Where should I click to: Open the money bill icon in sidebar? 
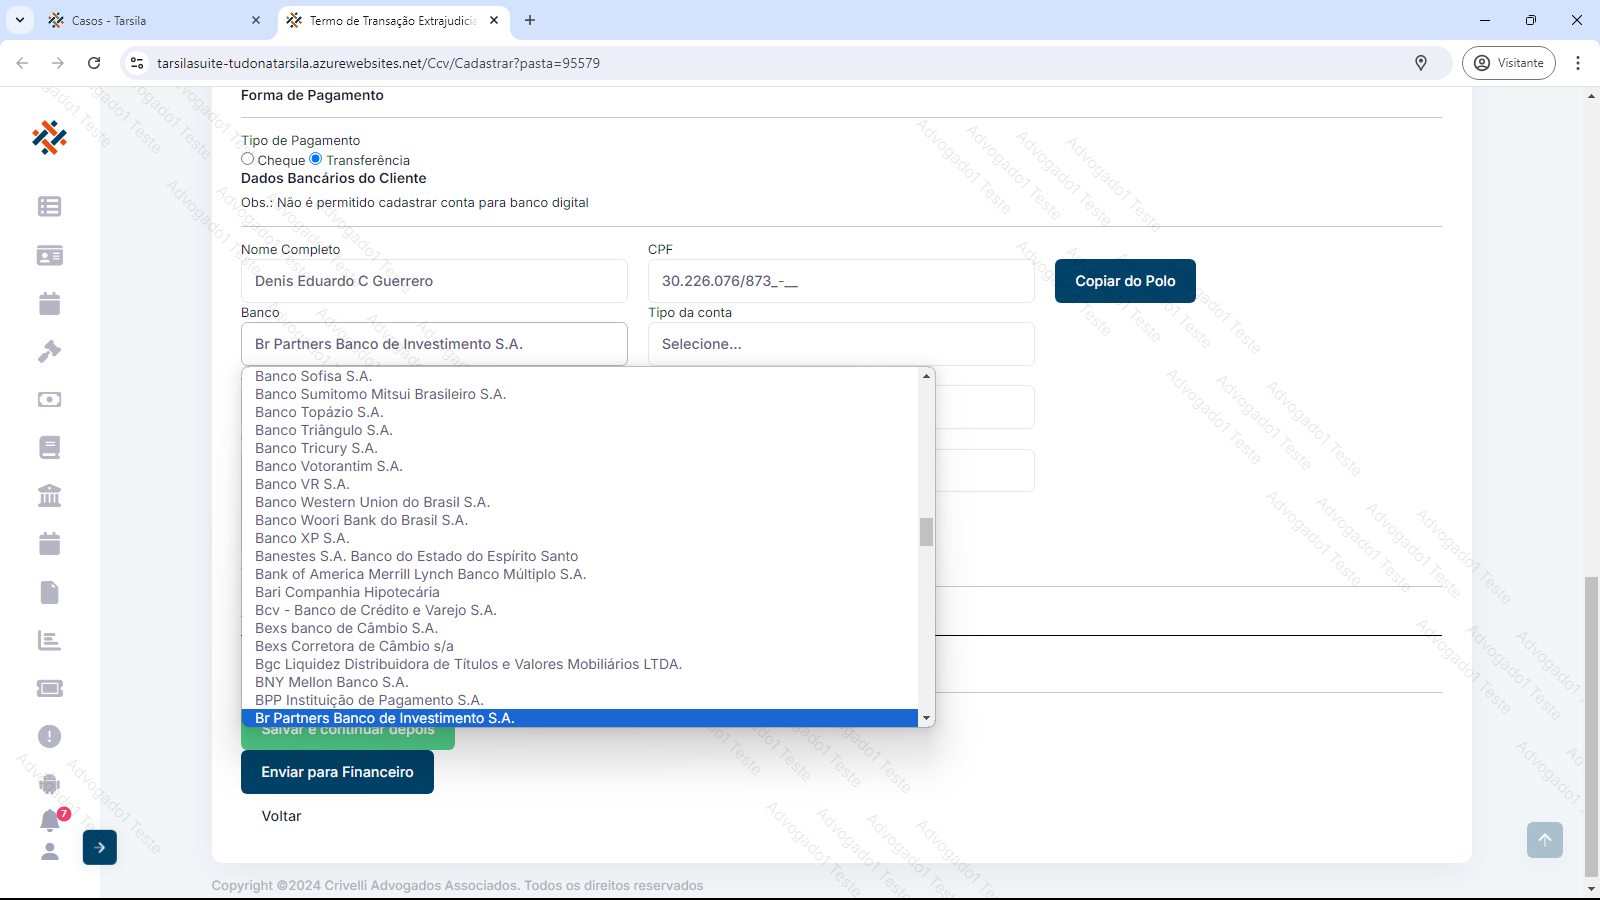click(x=49, y=399)
